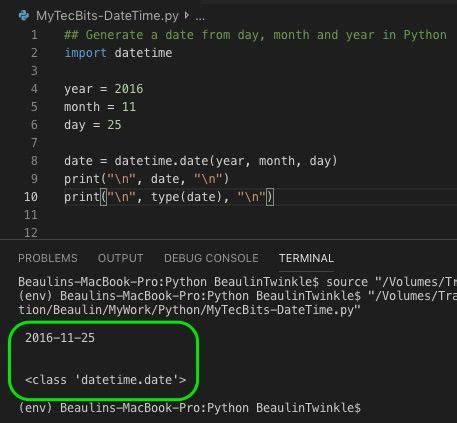Click the 2016-11-25 terminal output
This screenshot has width=457, height=423.
(60, 338)
